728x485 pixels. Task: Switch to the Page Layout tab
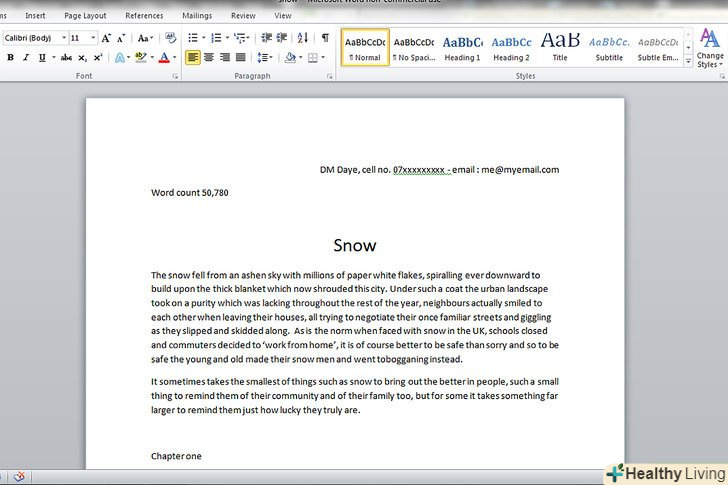click(85, 15)
